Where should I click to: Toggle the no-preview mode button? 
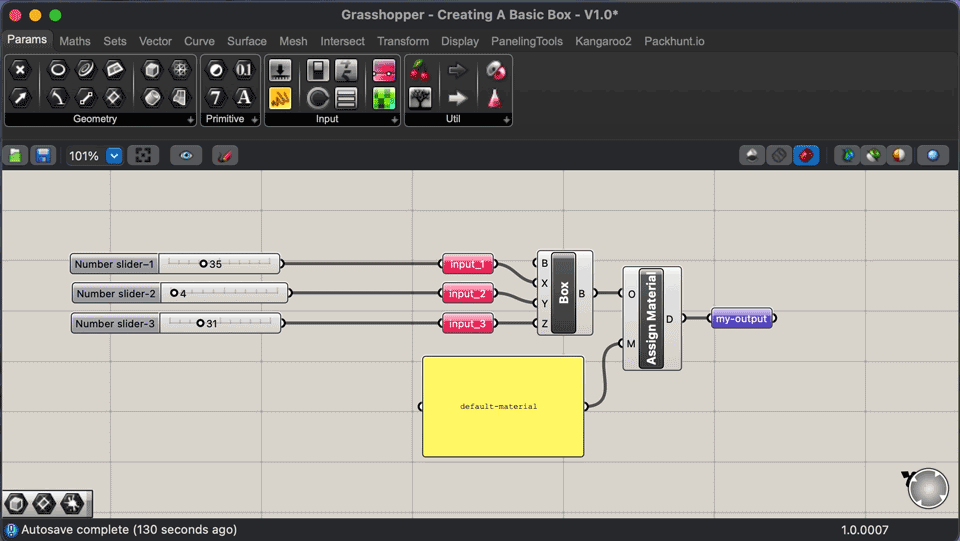(752, 155)
